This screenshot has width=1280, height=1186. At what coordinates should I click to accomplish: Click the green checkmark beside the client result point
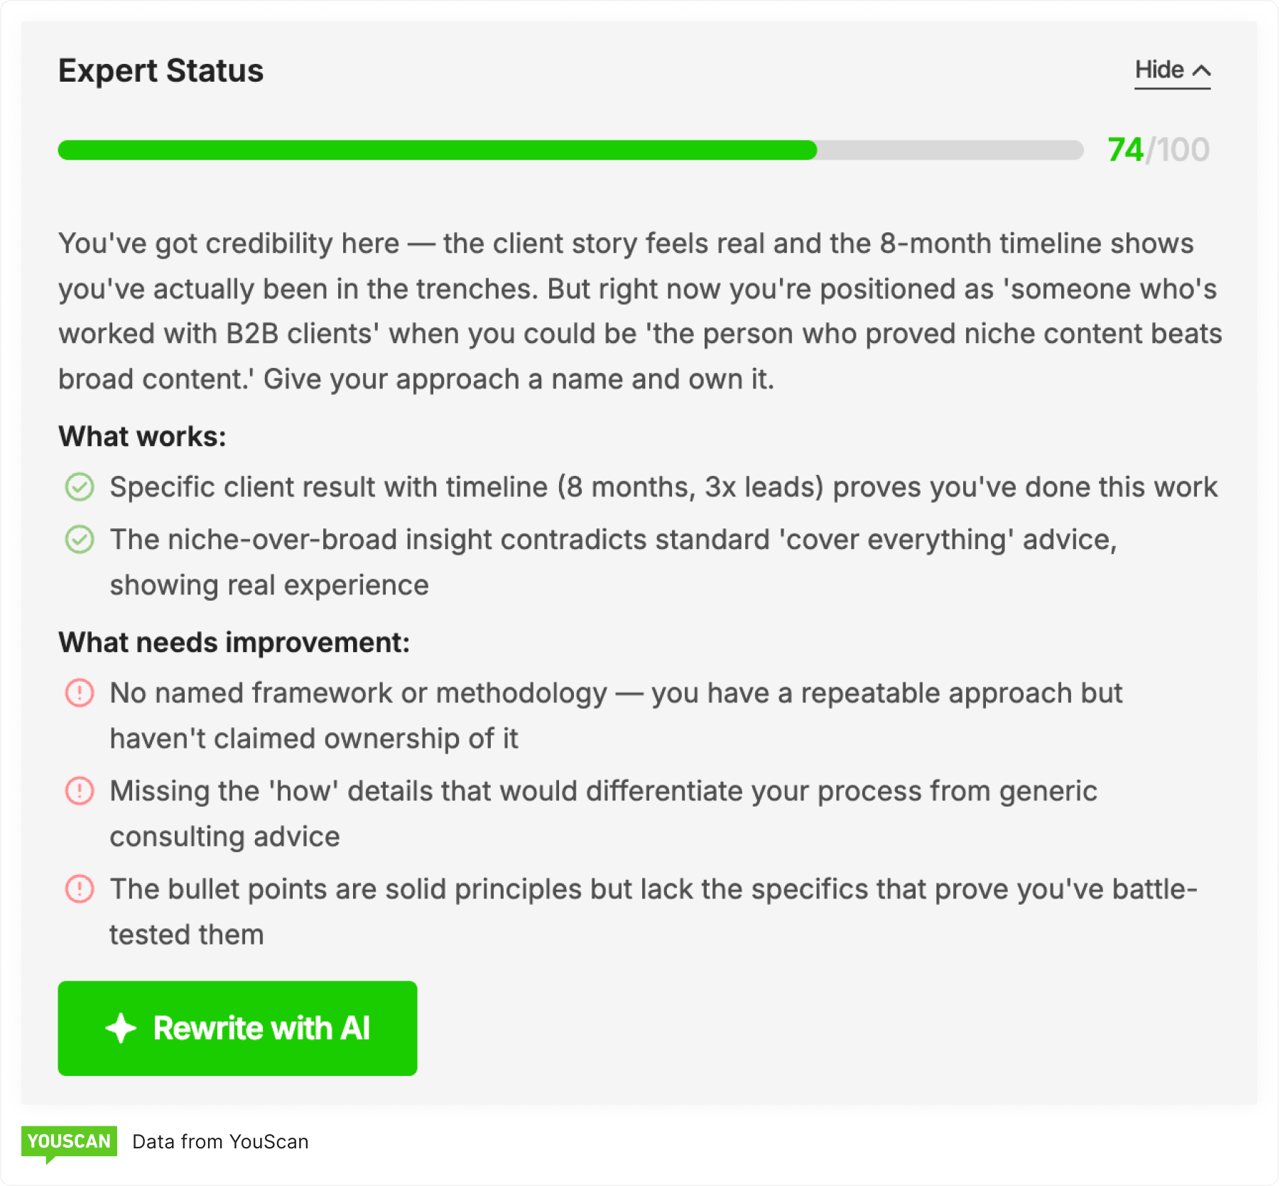[x=79, y=488]
